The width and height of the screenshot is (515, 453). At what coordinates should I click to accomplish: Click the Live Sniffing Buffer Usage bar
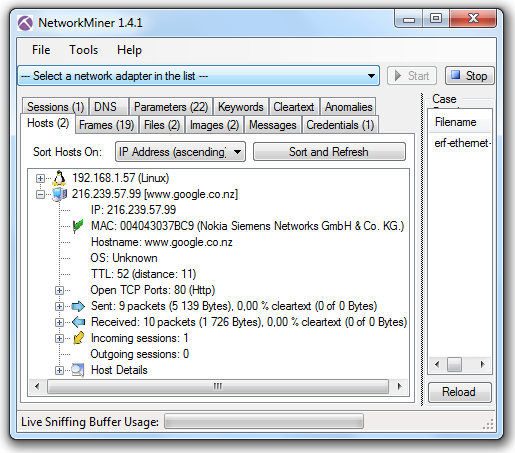264,422
